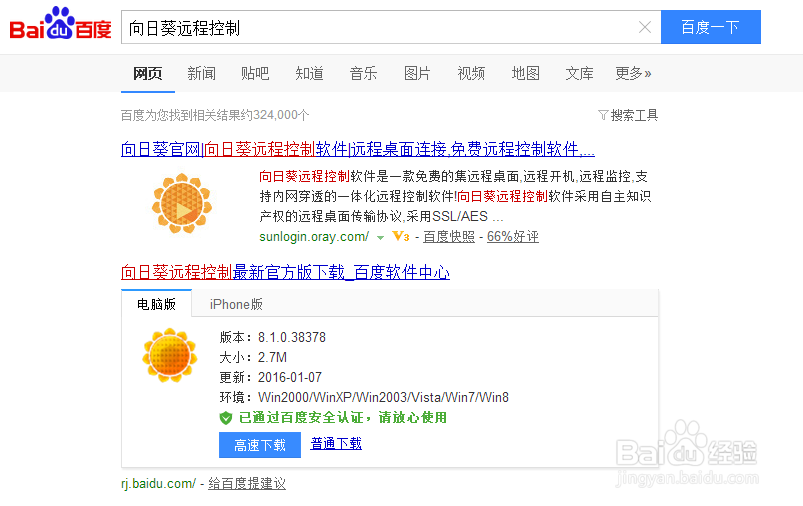803x506 pixels.
Task: Click the Baidu logo
Action: (60, 24)
